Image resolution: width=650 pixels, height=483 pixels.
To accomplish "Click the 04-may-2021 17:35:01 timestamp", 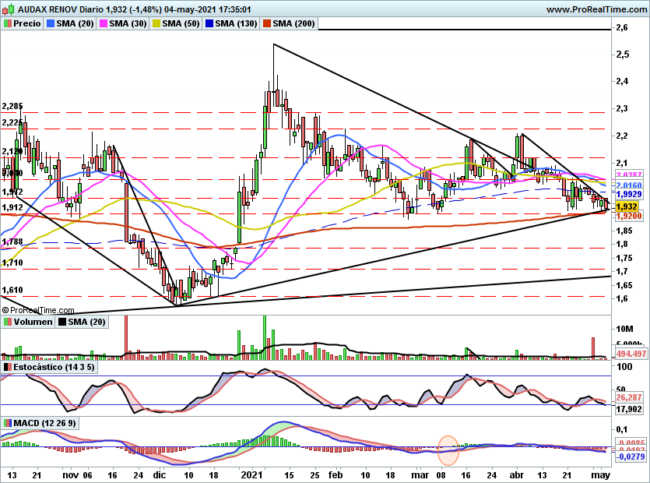I will pos(207,9).
